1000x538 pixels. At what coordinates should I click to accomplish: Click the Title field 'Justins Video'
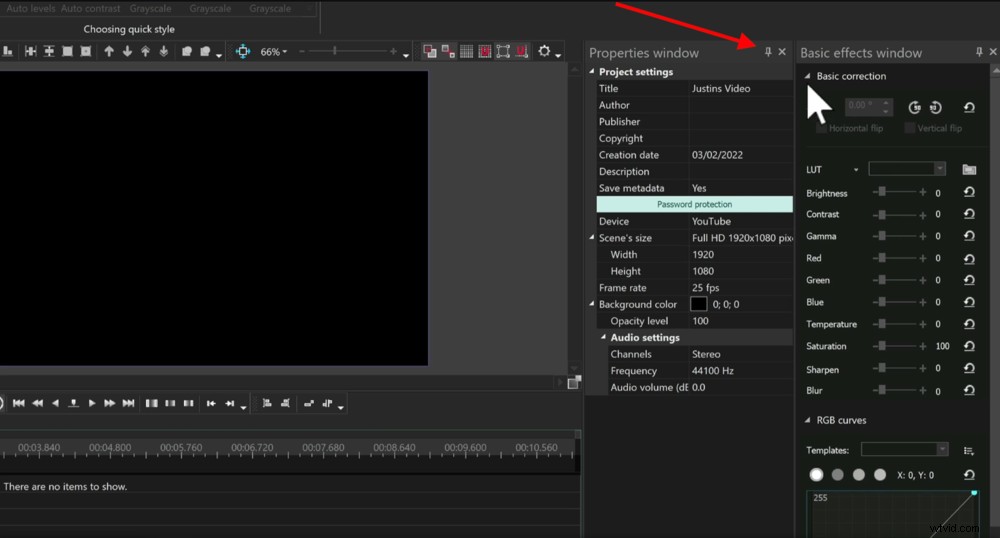[741, 89]
